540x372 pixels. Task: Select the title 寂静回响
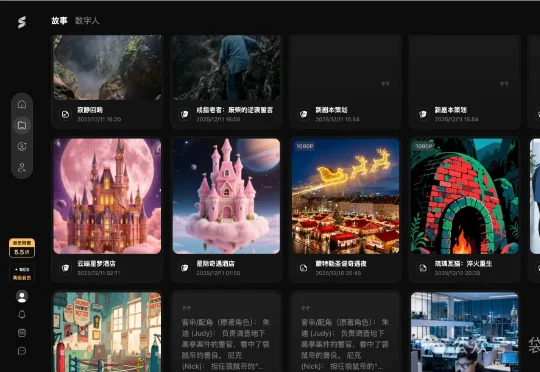[x=90, y=110]
